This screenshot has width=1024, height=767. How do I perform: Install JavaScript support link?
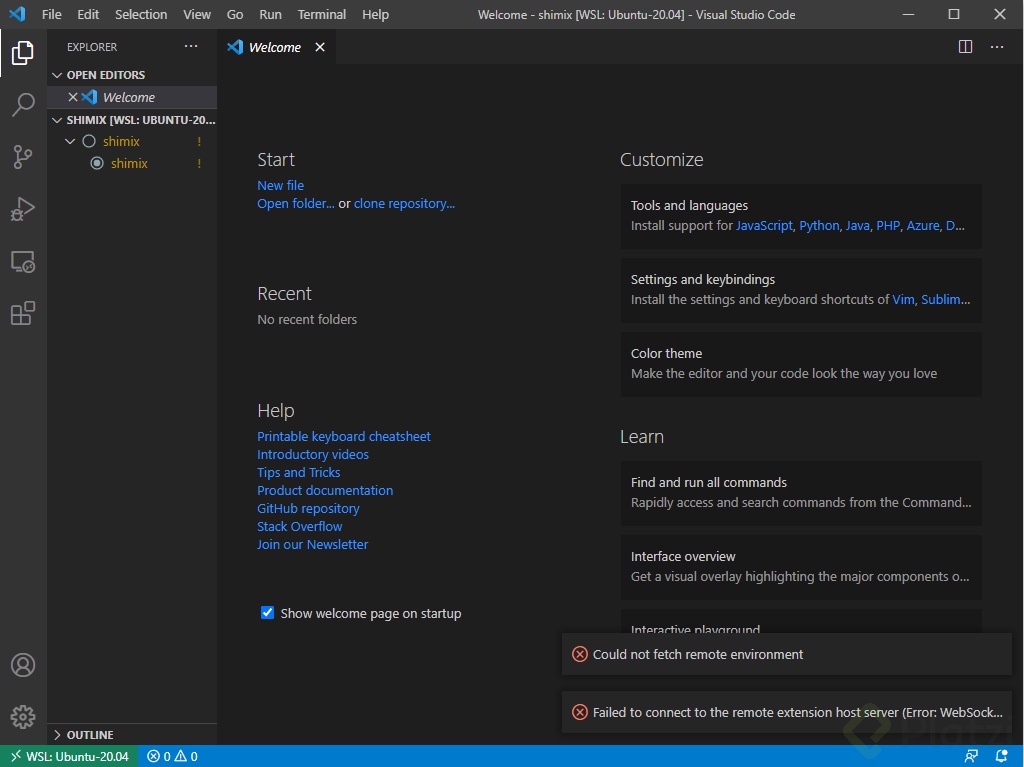click(764, 225)
